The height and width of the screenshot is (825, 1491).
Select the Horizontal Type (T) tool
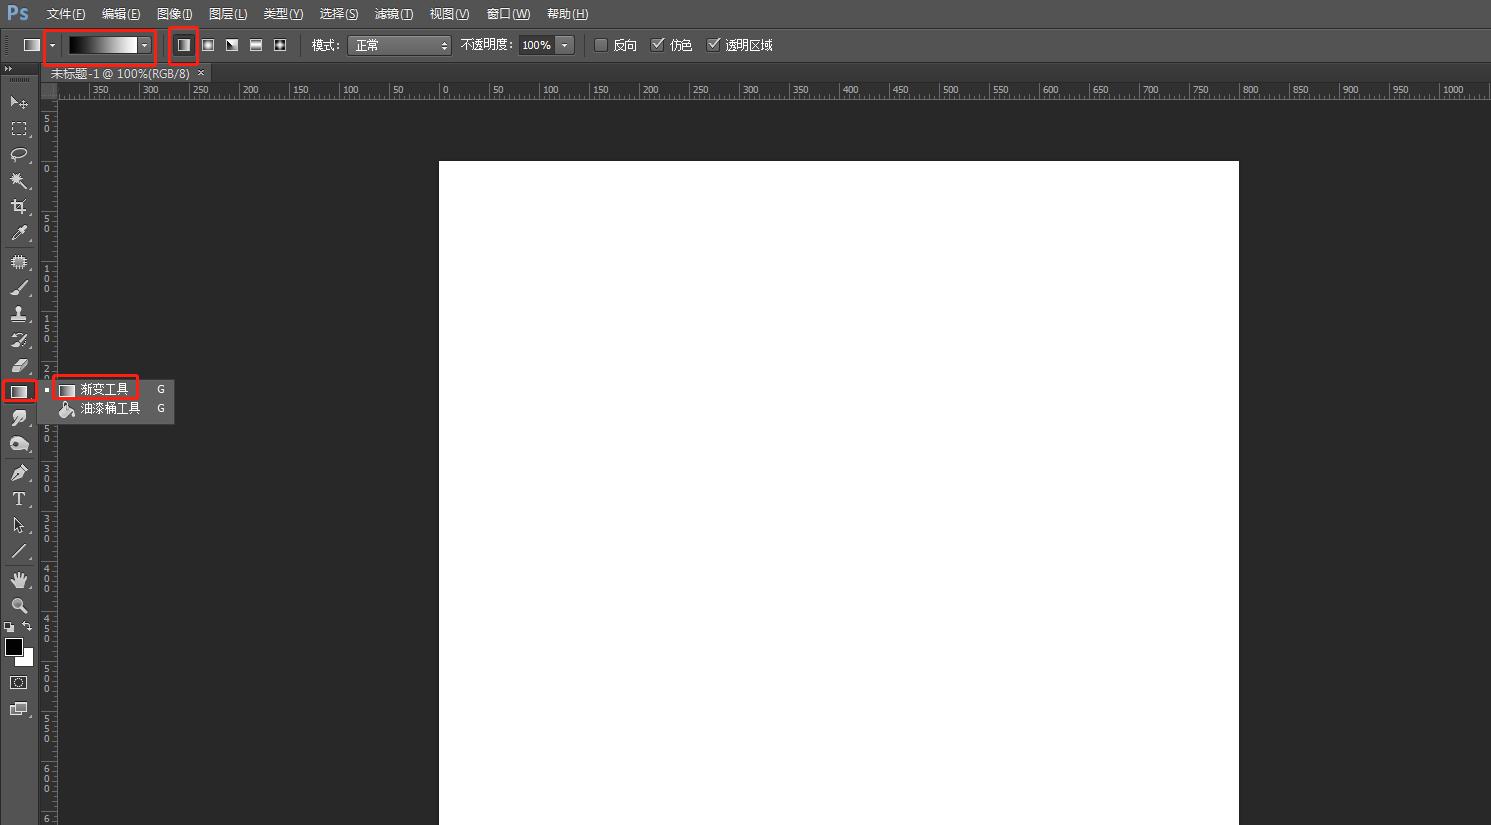point(18,499)
